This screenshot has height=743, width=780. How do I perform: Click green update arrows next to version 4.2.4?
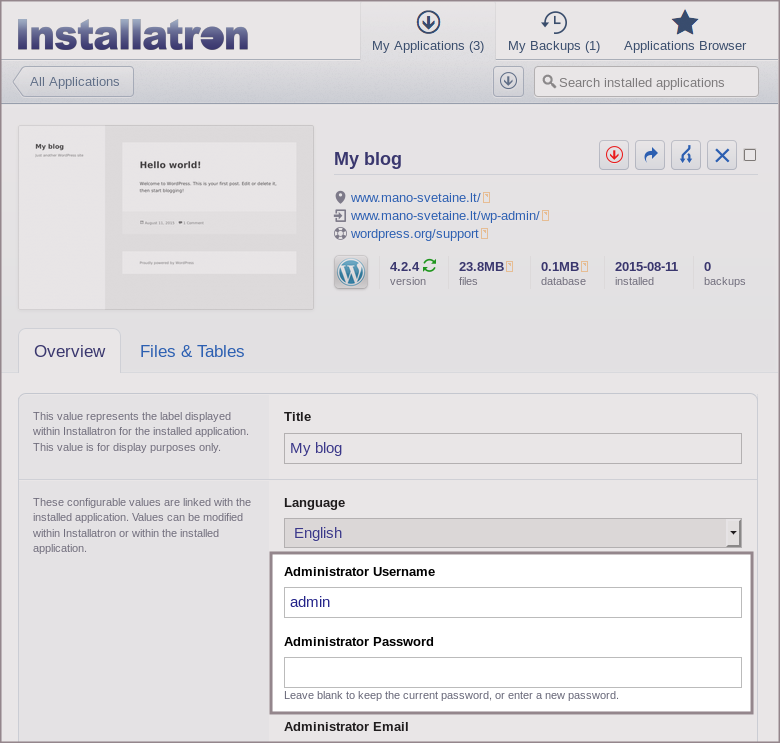pos(430,266)
